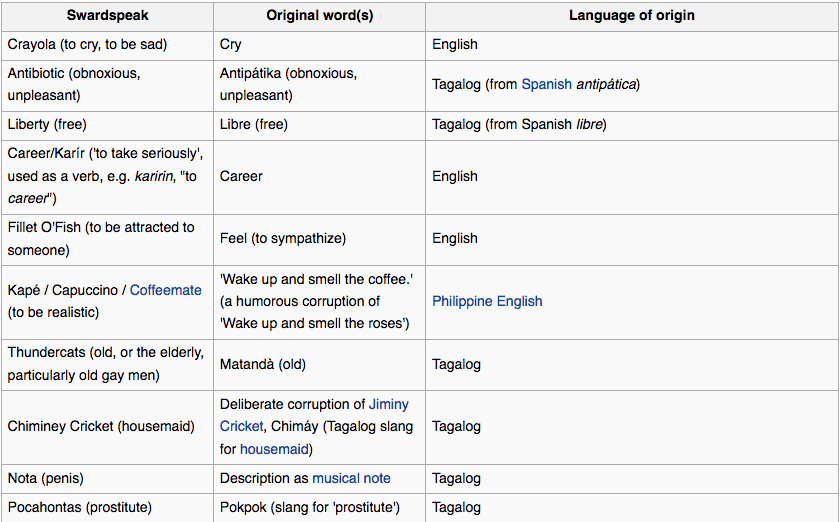
Task: Click the Antipátika original word cell
Action: [288, 84]
